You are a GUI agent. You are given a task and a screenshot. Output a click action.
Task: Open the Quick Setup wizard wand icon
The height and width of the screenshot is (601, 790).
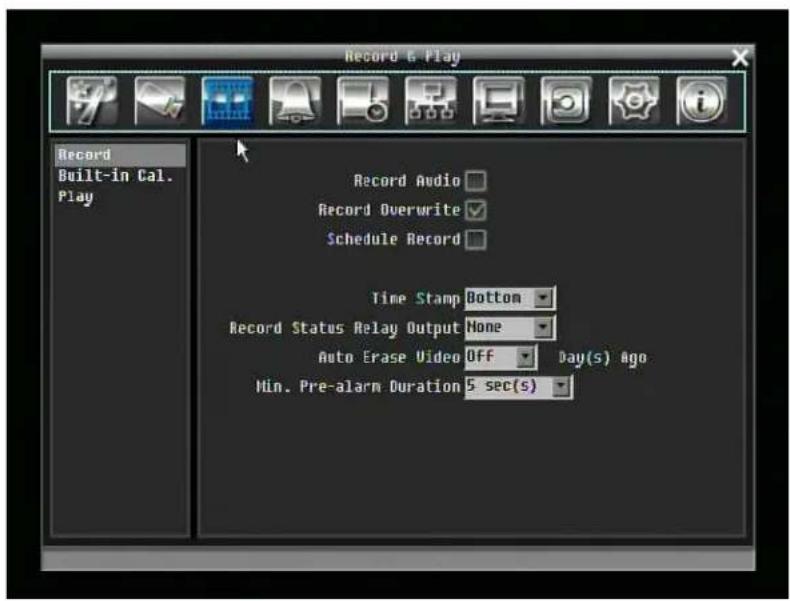[x=92, y=101]
